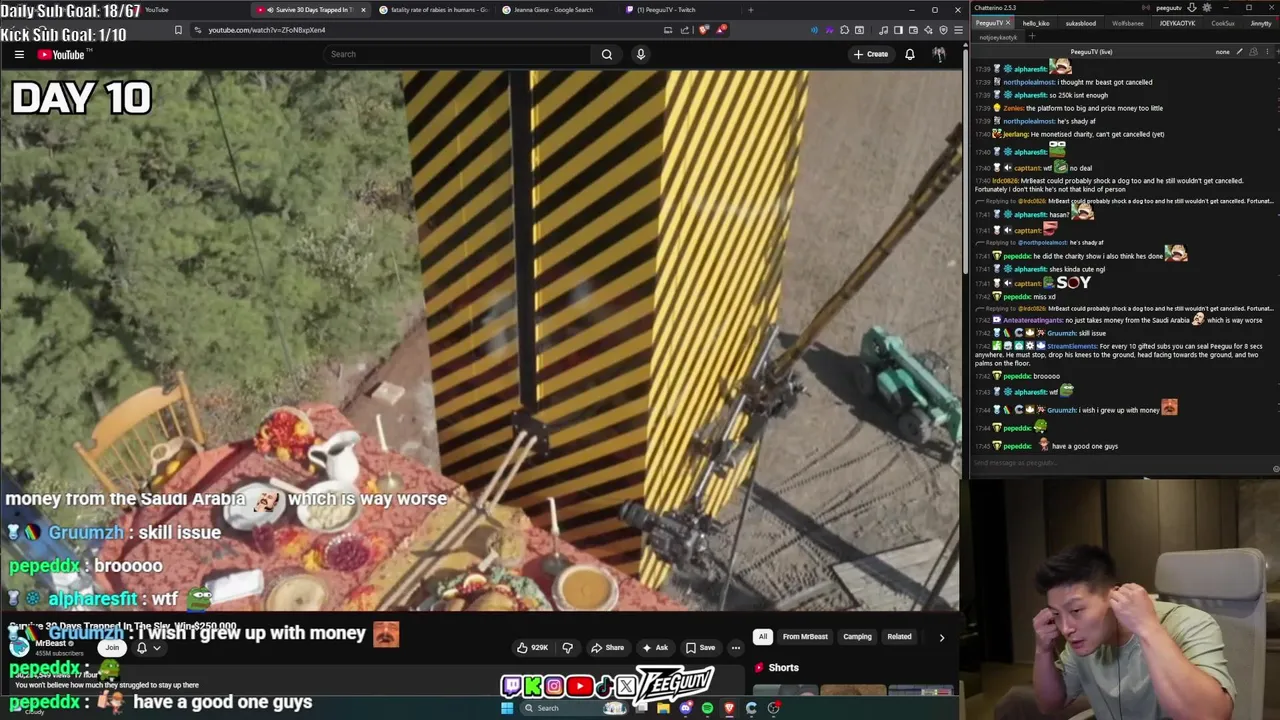1280x720 pixels.
Task: Open Chatterino chat mode 'none' dropdown
Action: click(x=1222, y=52)
